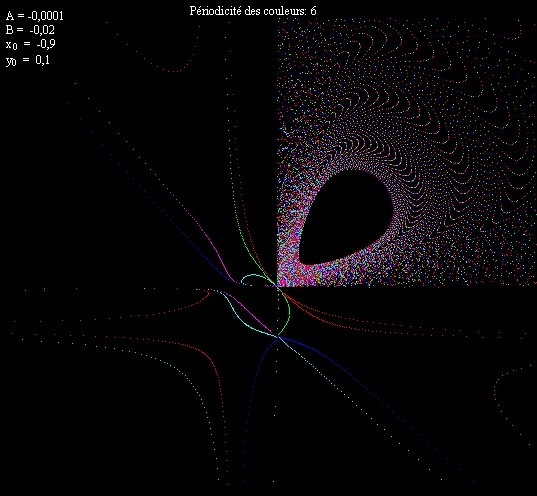
Task: Click the Périodicité des couleurs title text
Action: click(x=248, y=11)
